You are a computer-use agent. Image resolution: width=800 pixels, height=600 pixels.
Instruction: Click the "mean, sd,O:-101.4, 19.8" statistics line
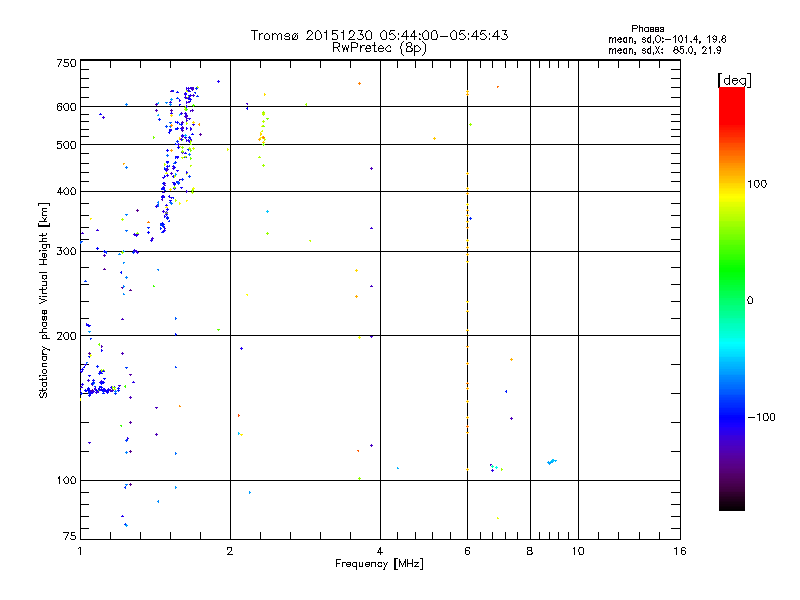click(x=667, y=39)
